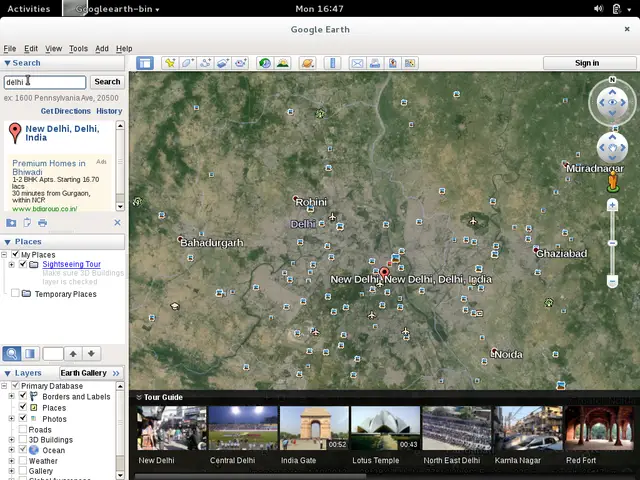Click the North indicator on the compass
Screen dimensions: 640x480
pos(612,80)
